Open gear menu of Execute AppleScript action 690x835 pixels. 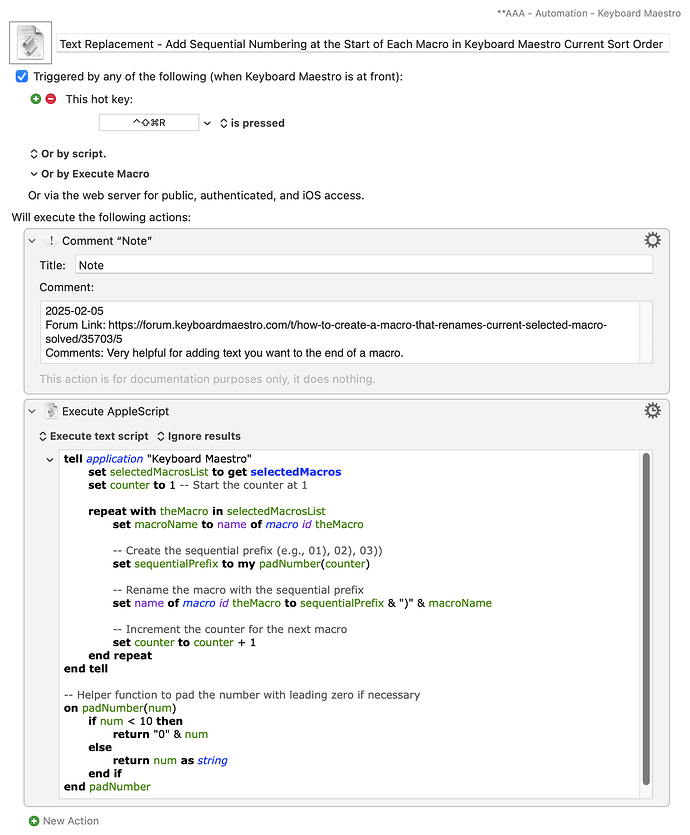click(x=652, y=411)
